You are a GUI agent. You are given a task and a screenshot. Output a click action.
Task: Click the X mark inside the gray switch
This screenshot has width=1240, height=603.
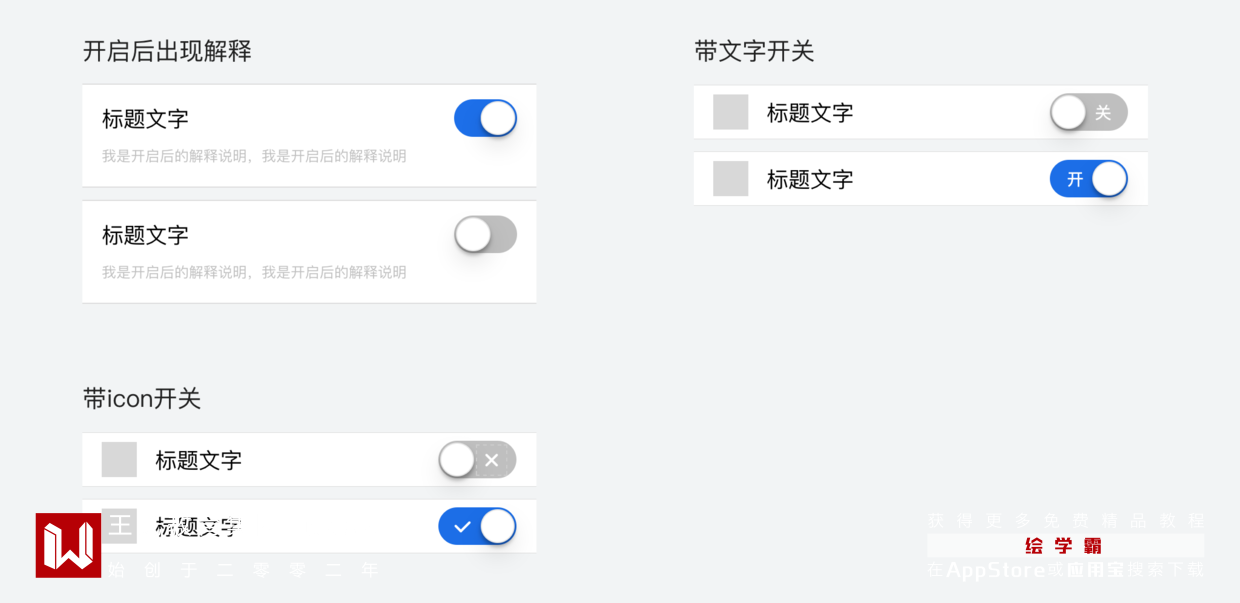click(x=491, y=460)
